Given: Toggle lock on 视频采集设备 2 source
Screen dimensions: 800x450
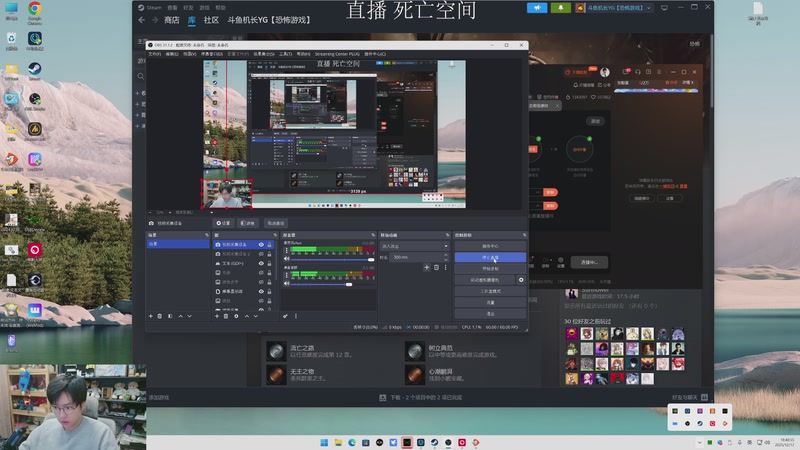Looking at the screenshot, I should [x=269, y=254].
